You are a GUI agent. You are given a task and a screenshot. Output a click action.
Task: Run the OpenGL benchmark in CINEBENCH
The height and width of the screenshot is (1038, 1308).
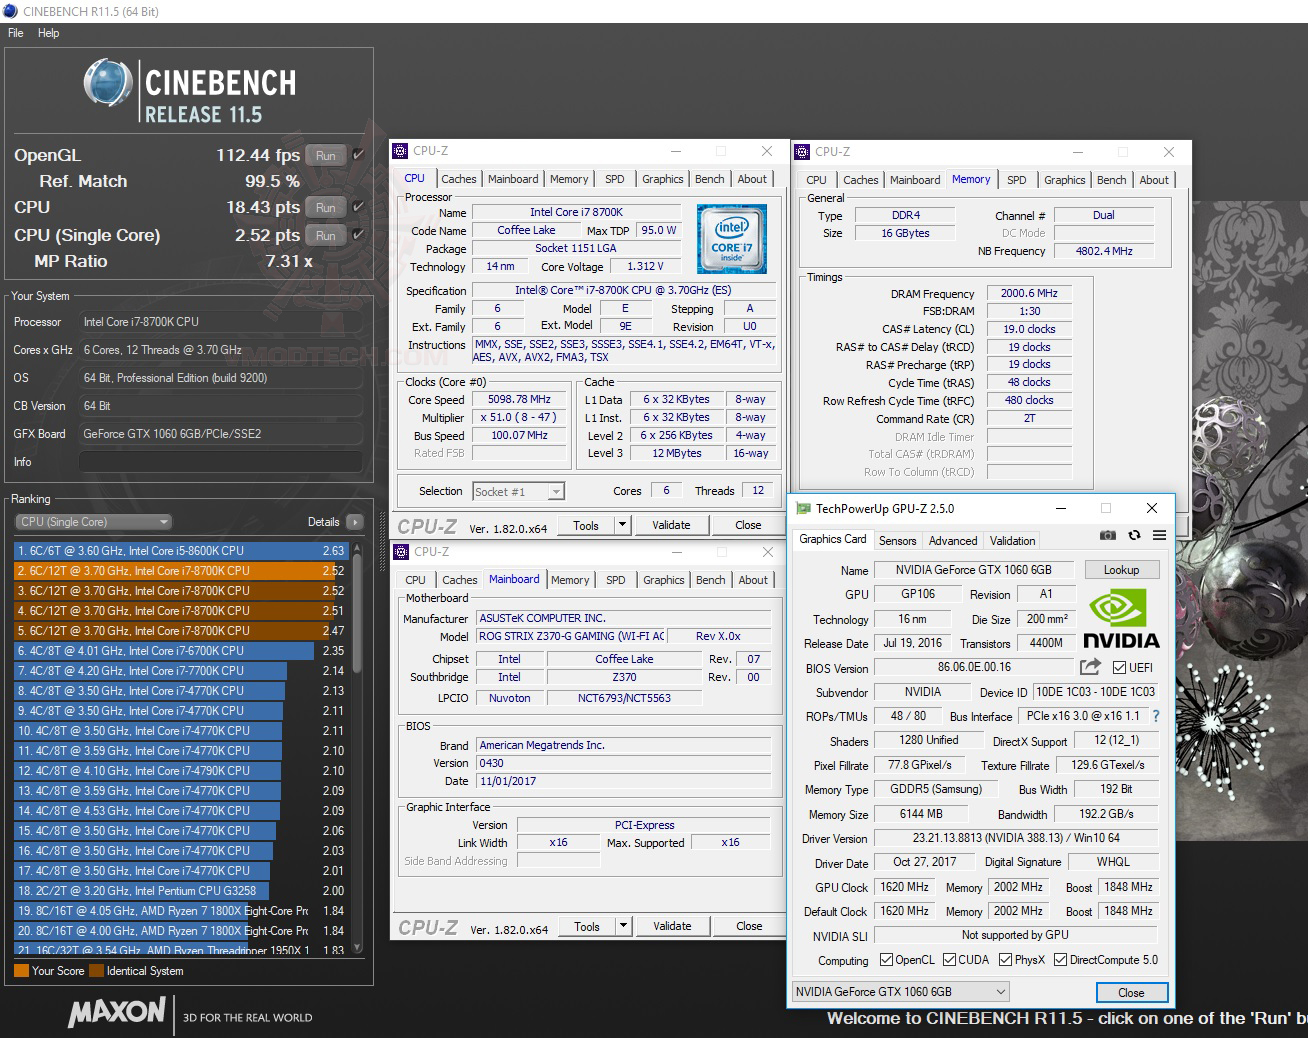click(325, 155)
